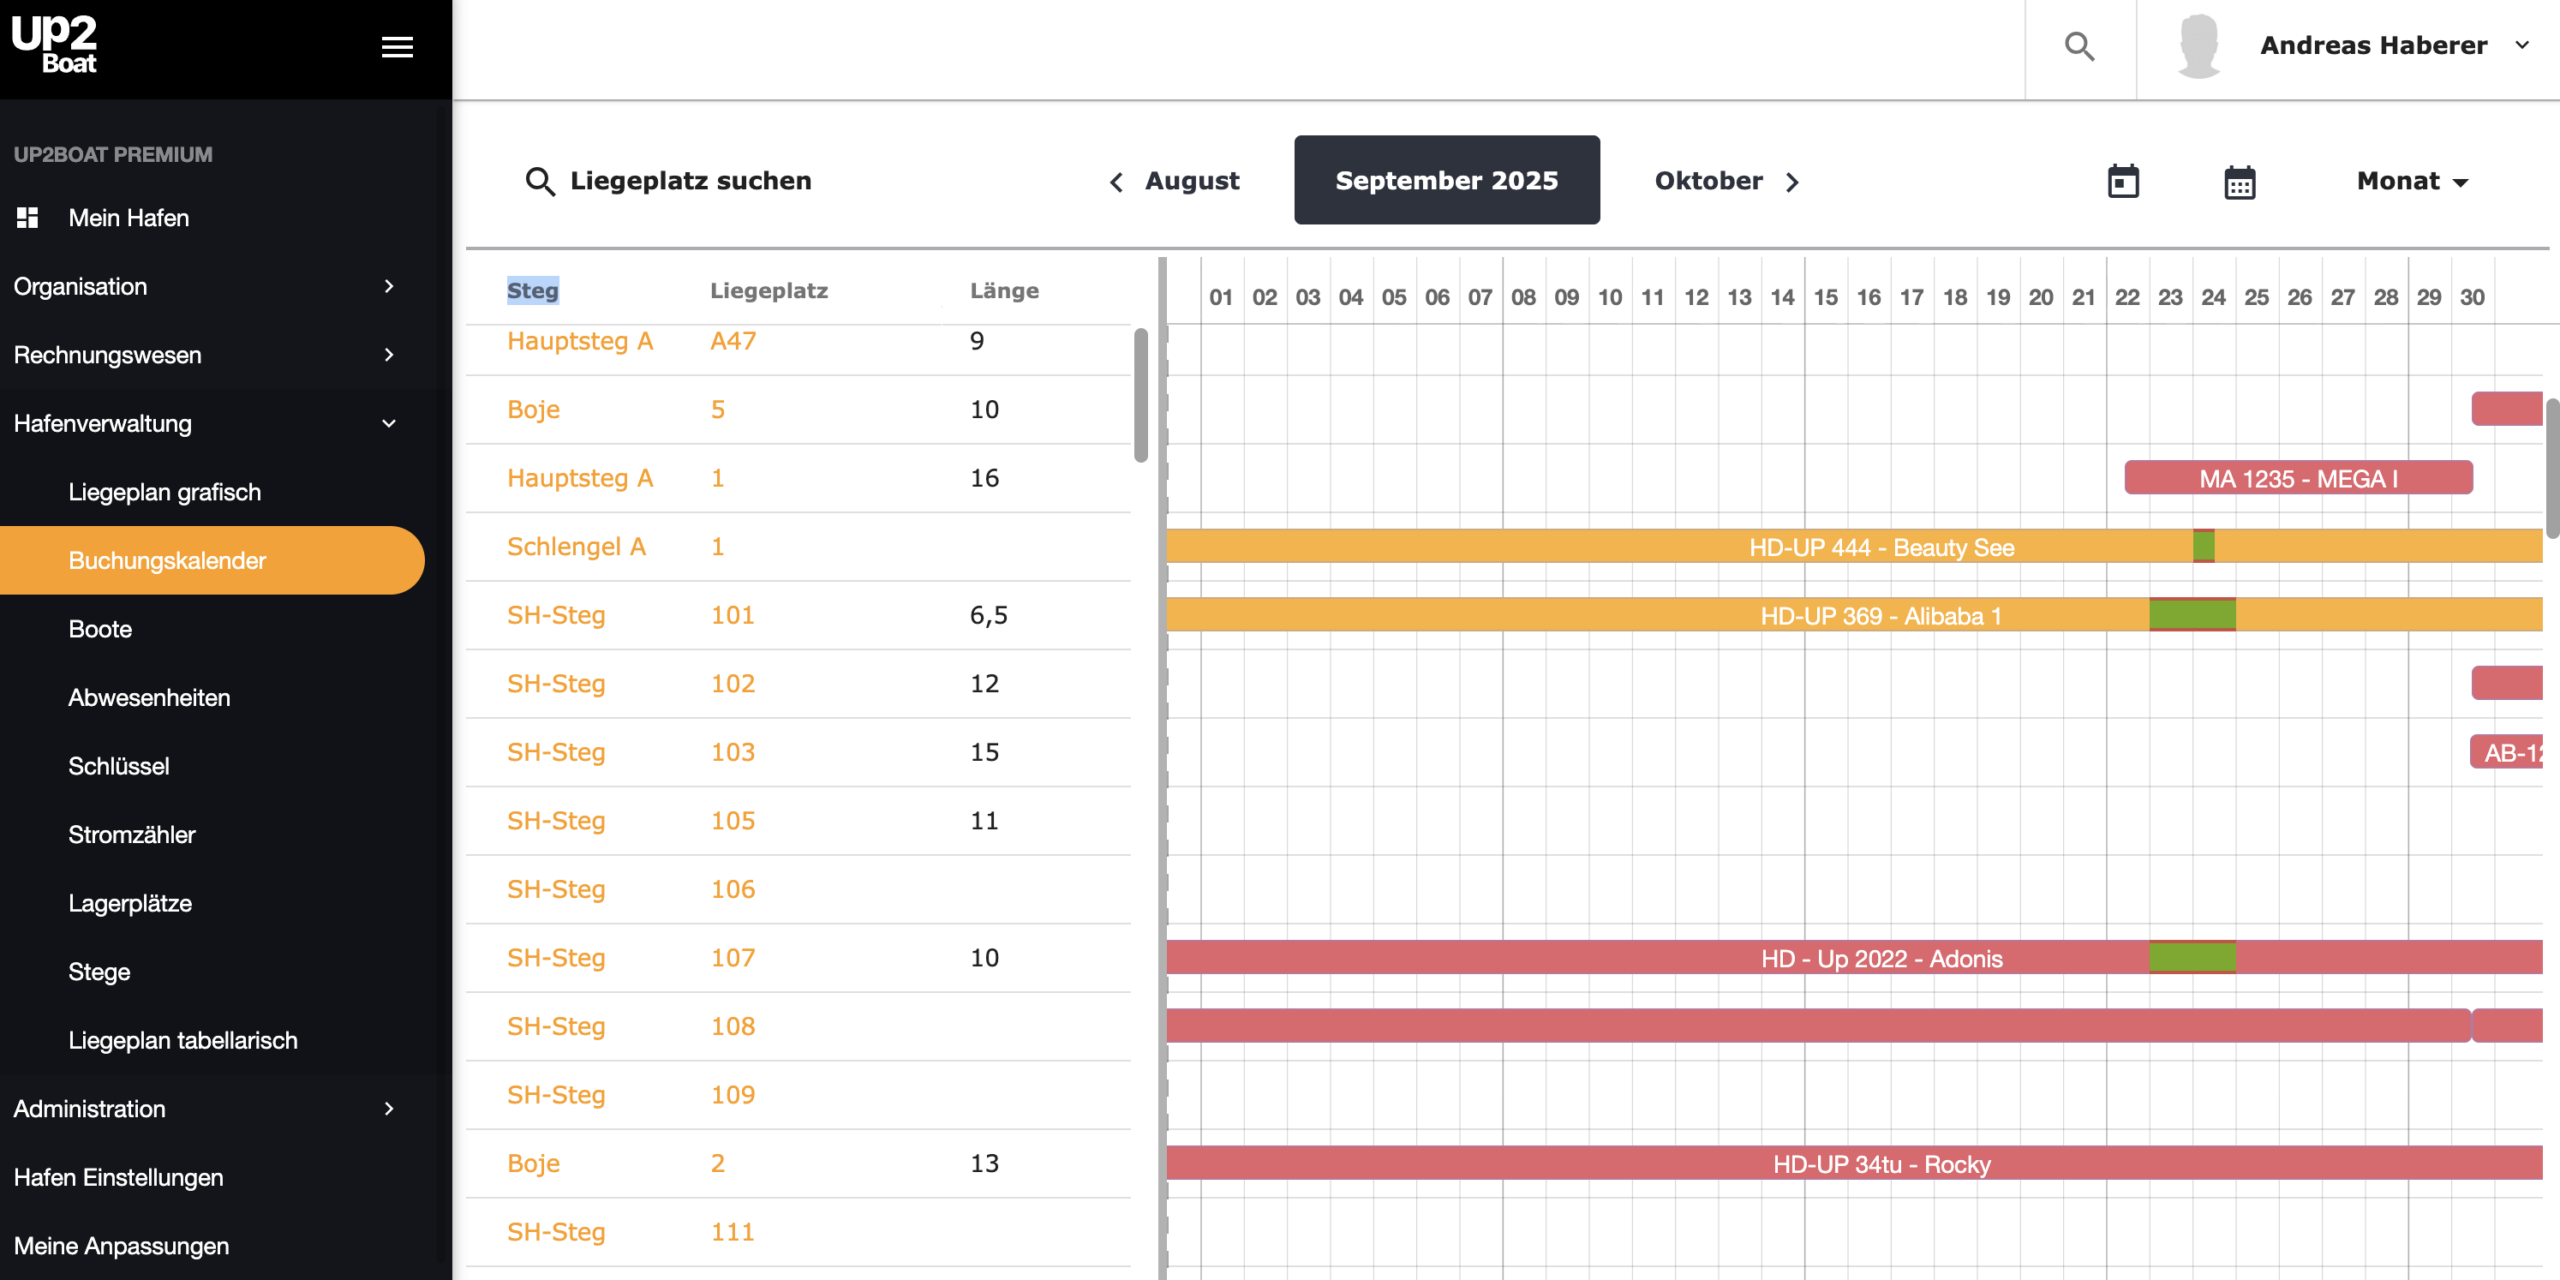Image resolution: width=2560 pixels, height=1280 pixels.
Task: Open the Monat view dropdown
Action: (x=2411, y=181)
